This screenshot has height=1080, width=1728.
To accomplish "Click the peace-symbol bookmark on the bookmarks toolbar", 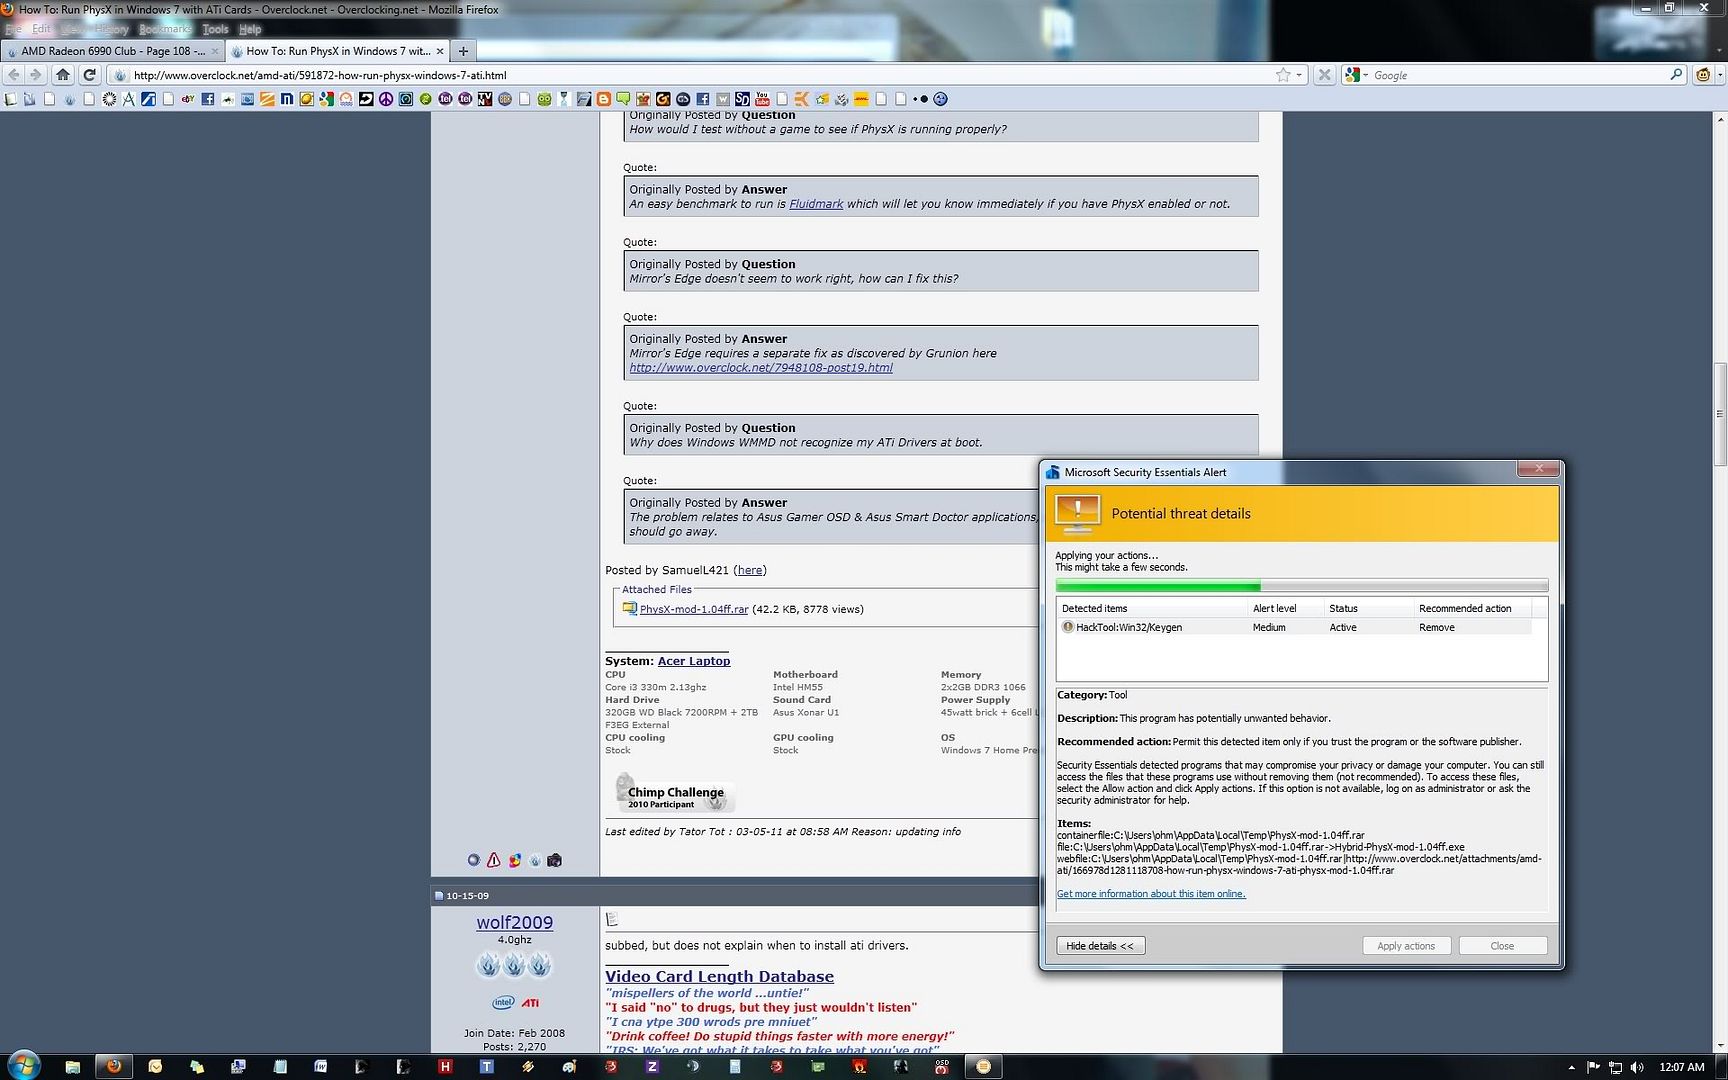I will point(384,99).
